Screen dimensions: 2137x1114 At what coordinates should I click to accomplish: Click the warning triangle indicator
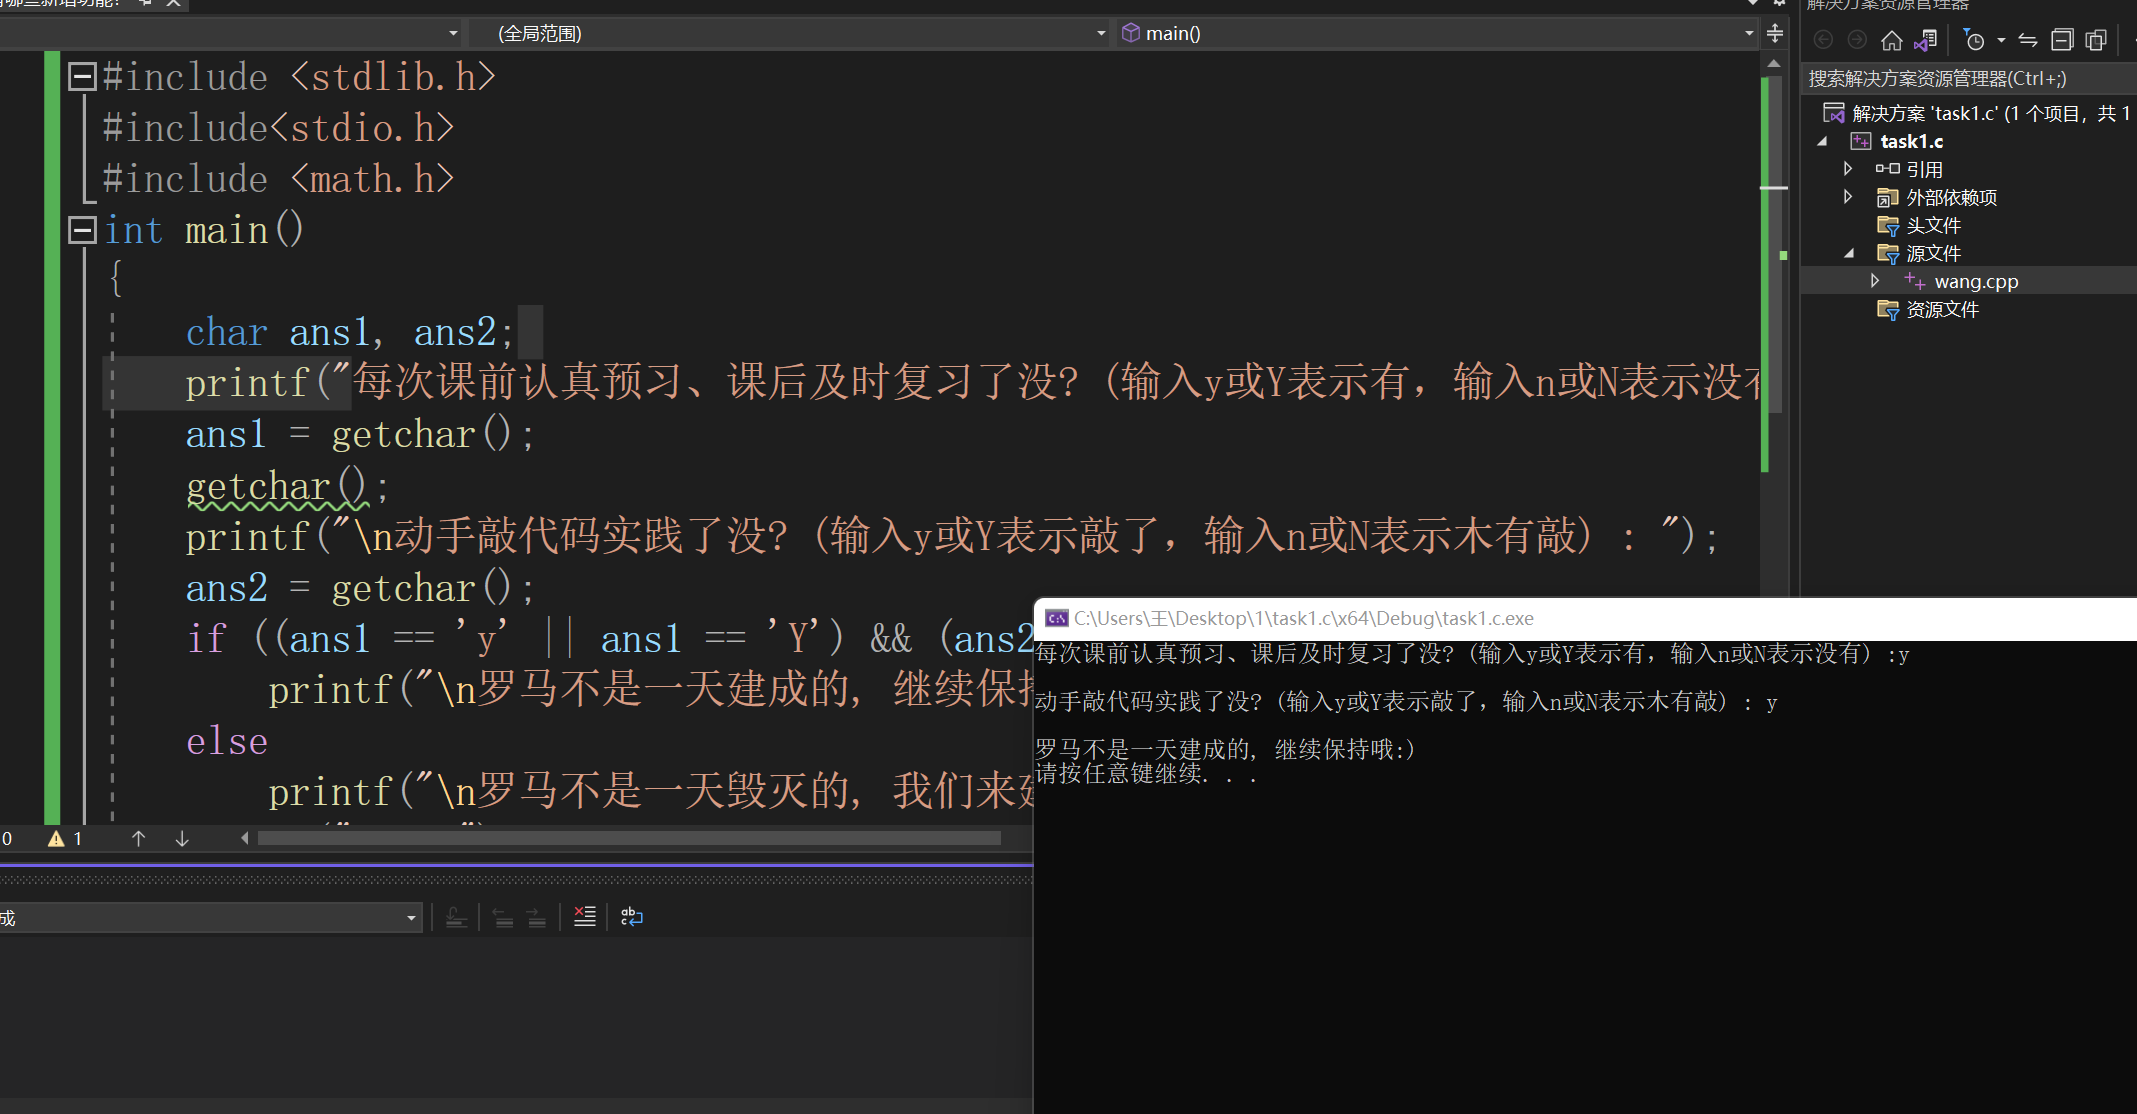coord(56,839)
